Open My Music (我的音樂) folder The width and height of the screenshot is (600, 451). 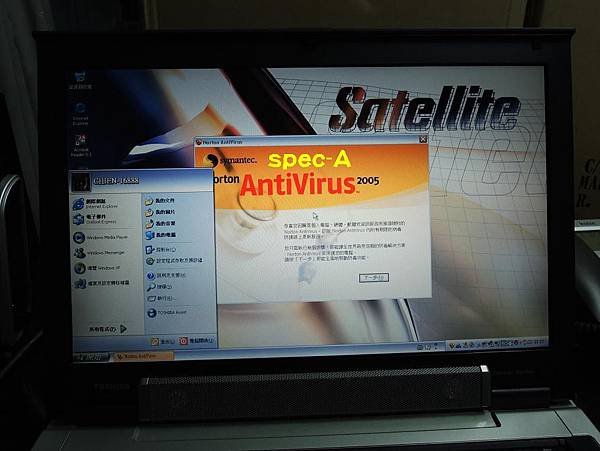pos(160,223)
